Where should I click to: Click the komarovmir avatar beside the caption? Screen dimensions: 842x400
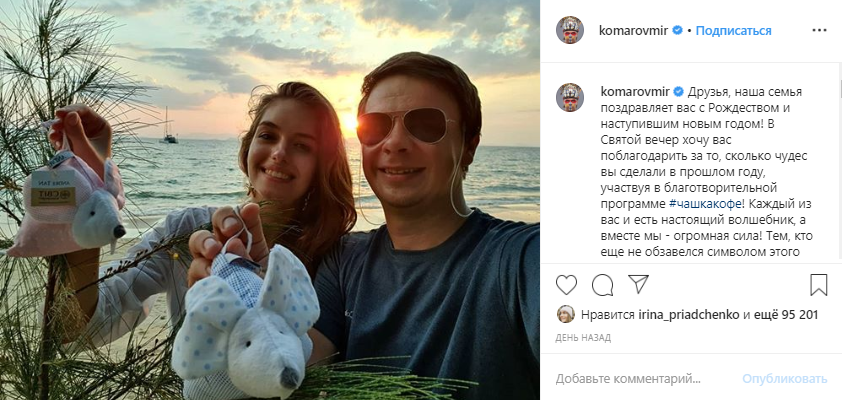(x=570, y=97)
